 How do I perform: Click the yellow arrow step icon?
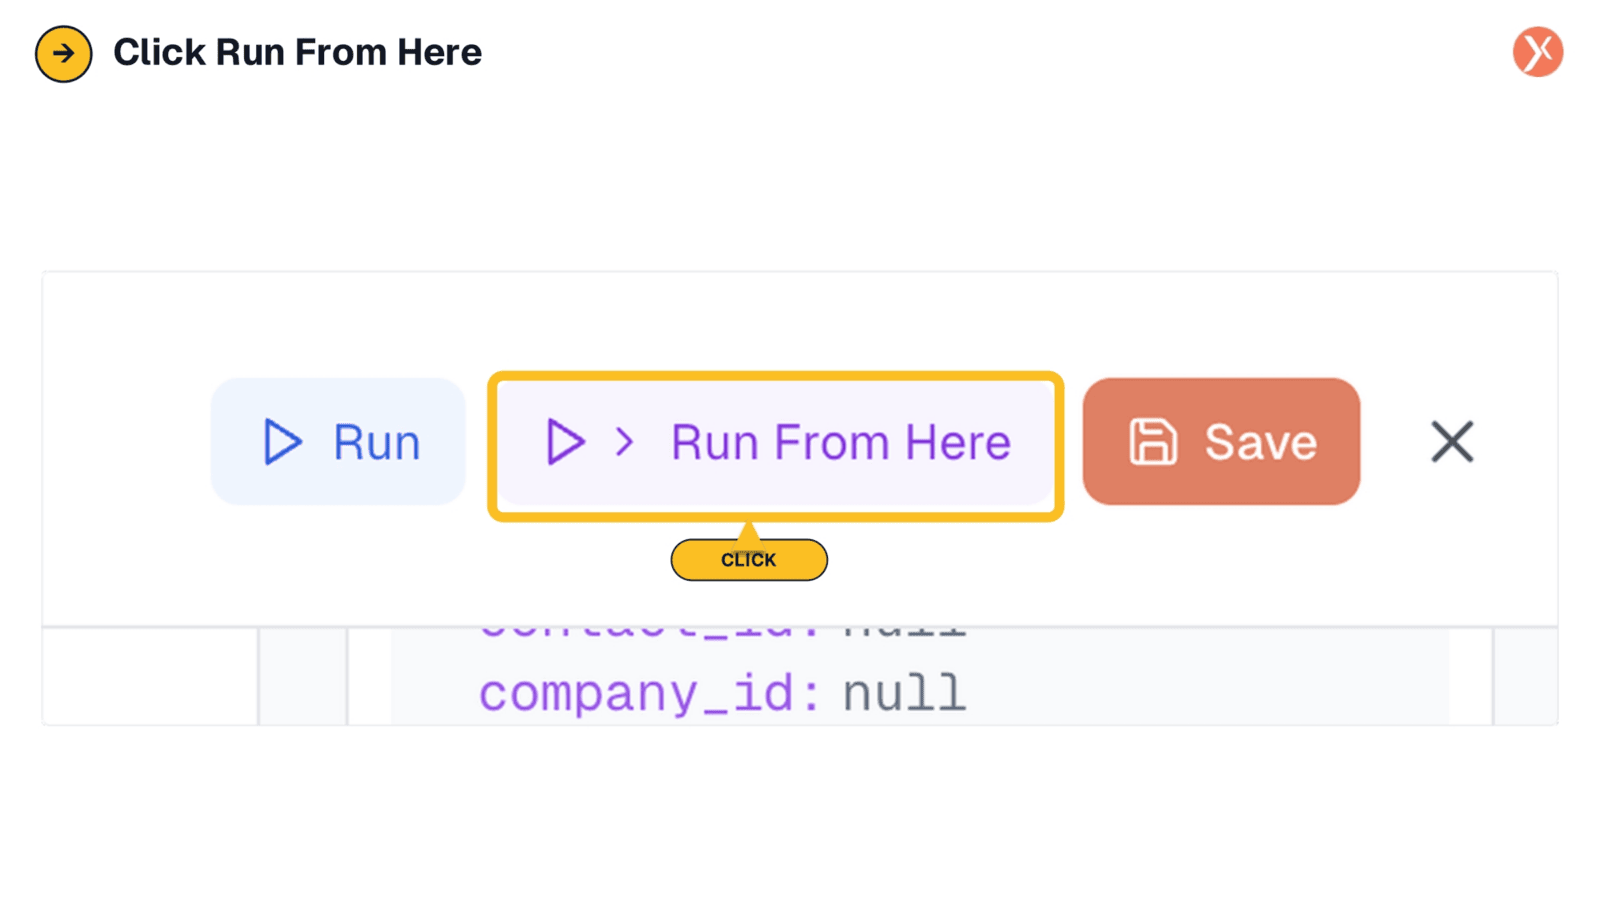tap(64, 54)
